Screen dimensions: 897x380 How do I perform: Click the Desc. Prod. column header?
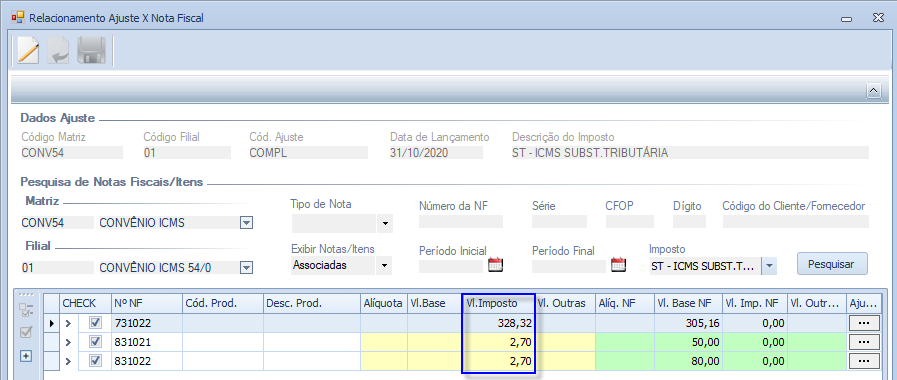pos(312,303)
